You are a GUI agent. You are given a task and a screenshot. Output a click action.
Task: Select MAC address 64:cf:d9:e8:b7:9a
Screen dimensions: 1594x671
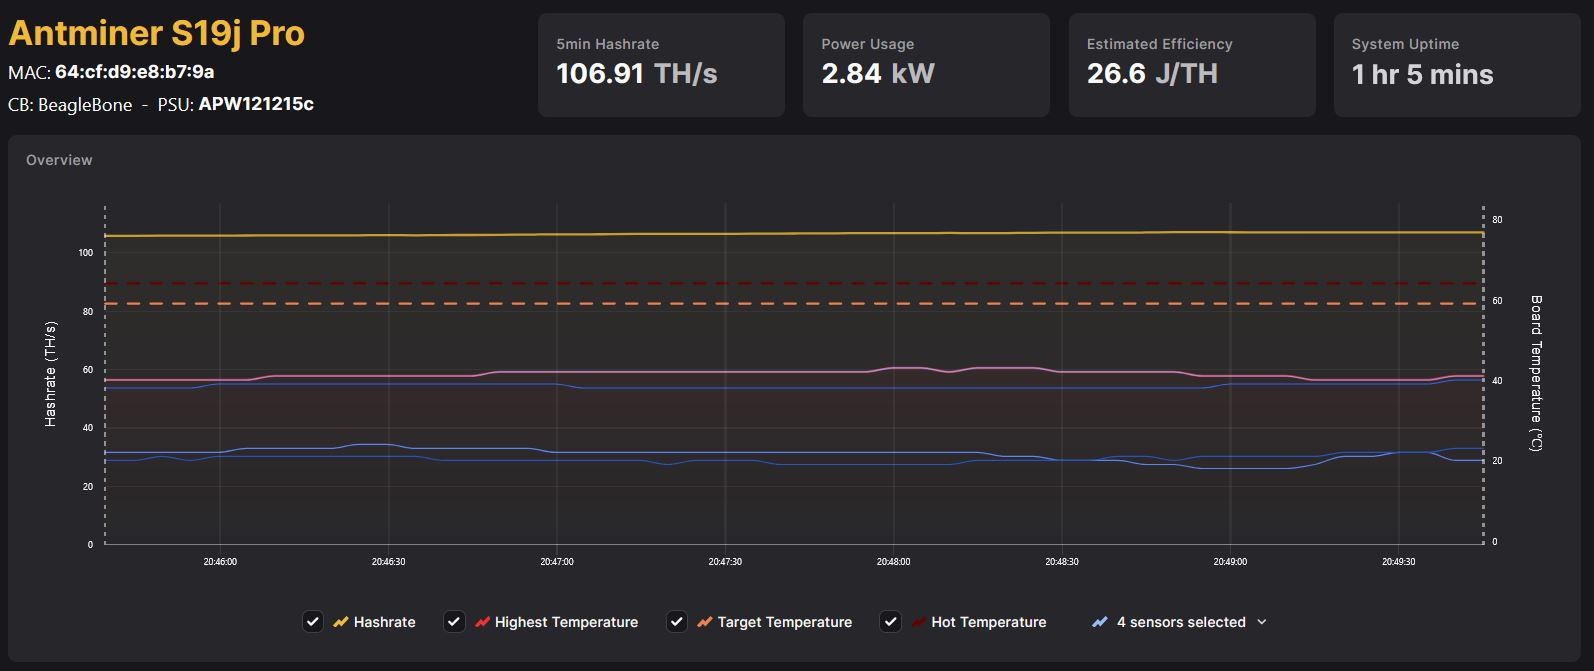click(134, 72)
